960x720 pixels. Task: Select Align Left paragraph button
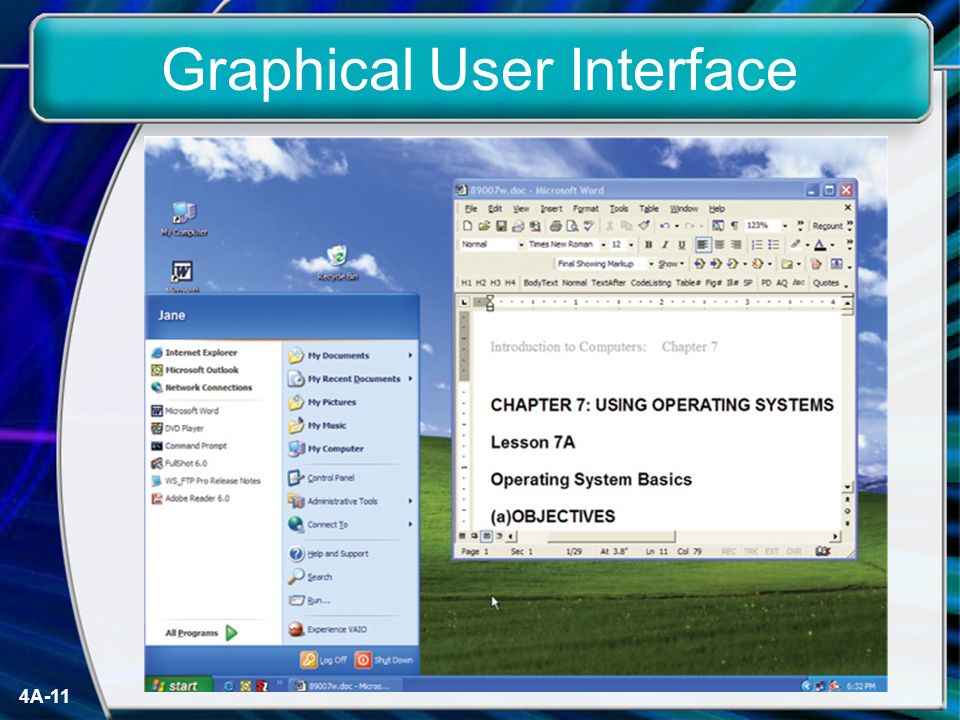[702, 245]
